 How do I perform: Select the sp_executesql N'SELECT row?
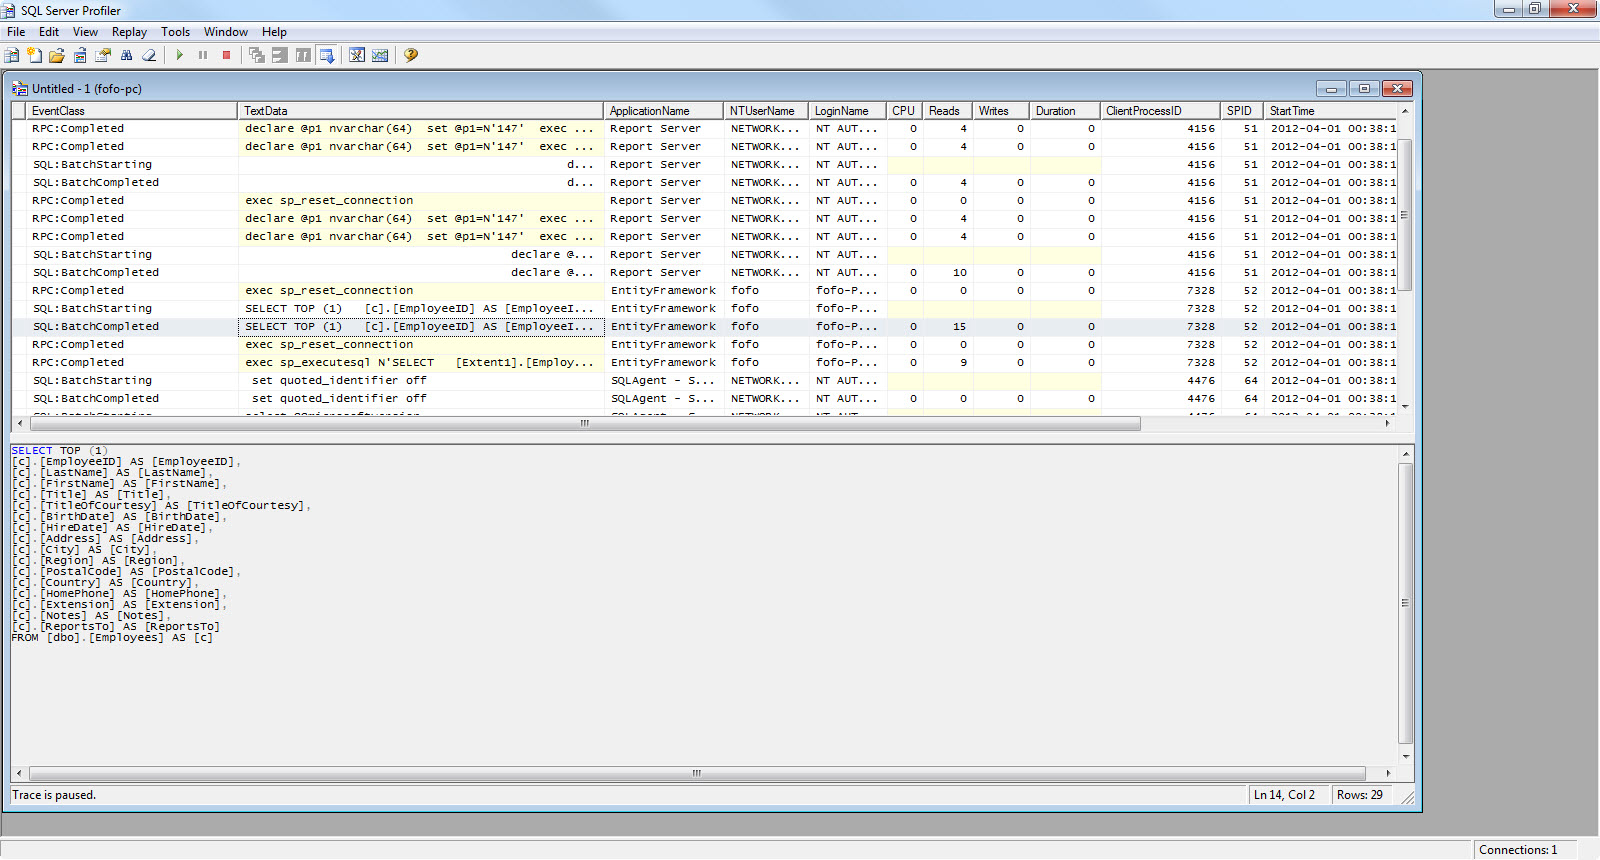click(x=704, y=363)
